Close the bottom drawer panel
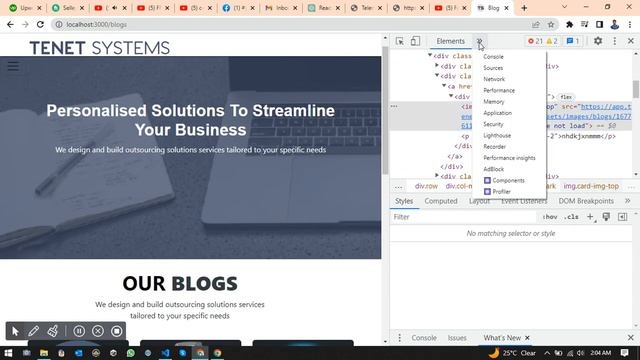The height and width of the screenshot is (360, 640). click(x=631, y=338)
